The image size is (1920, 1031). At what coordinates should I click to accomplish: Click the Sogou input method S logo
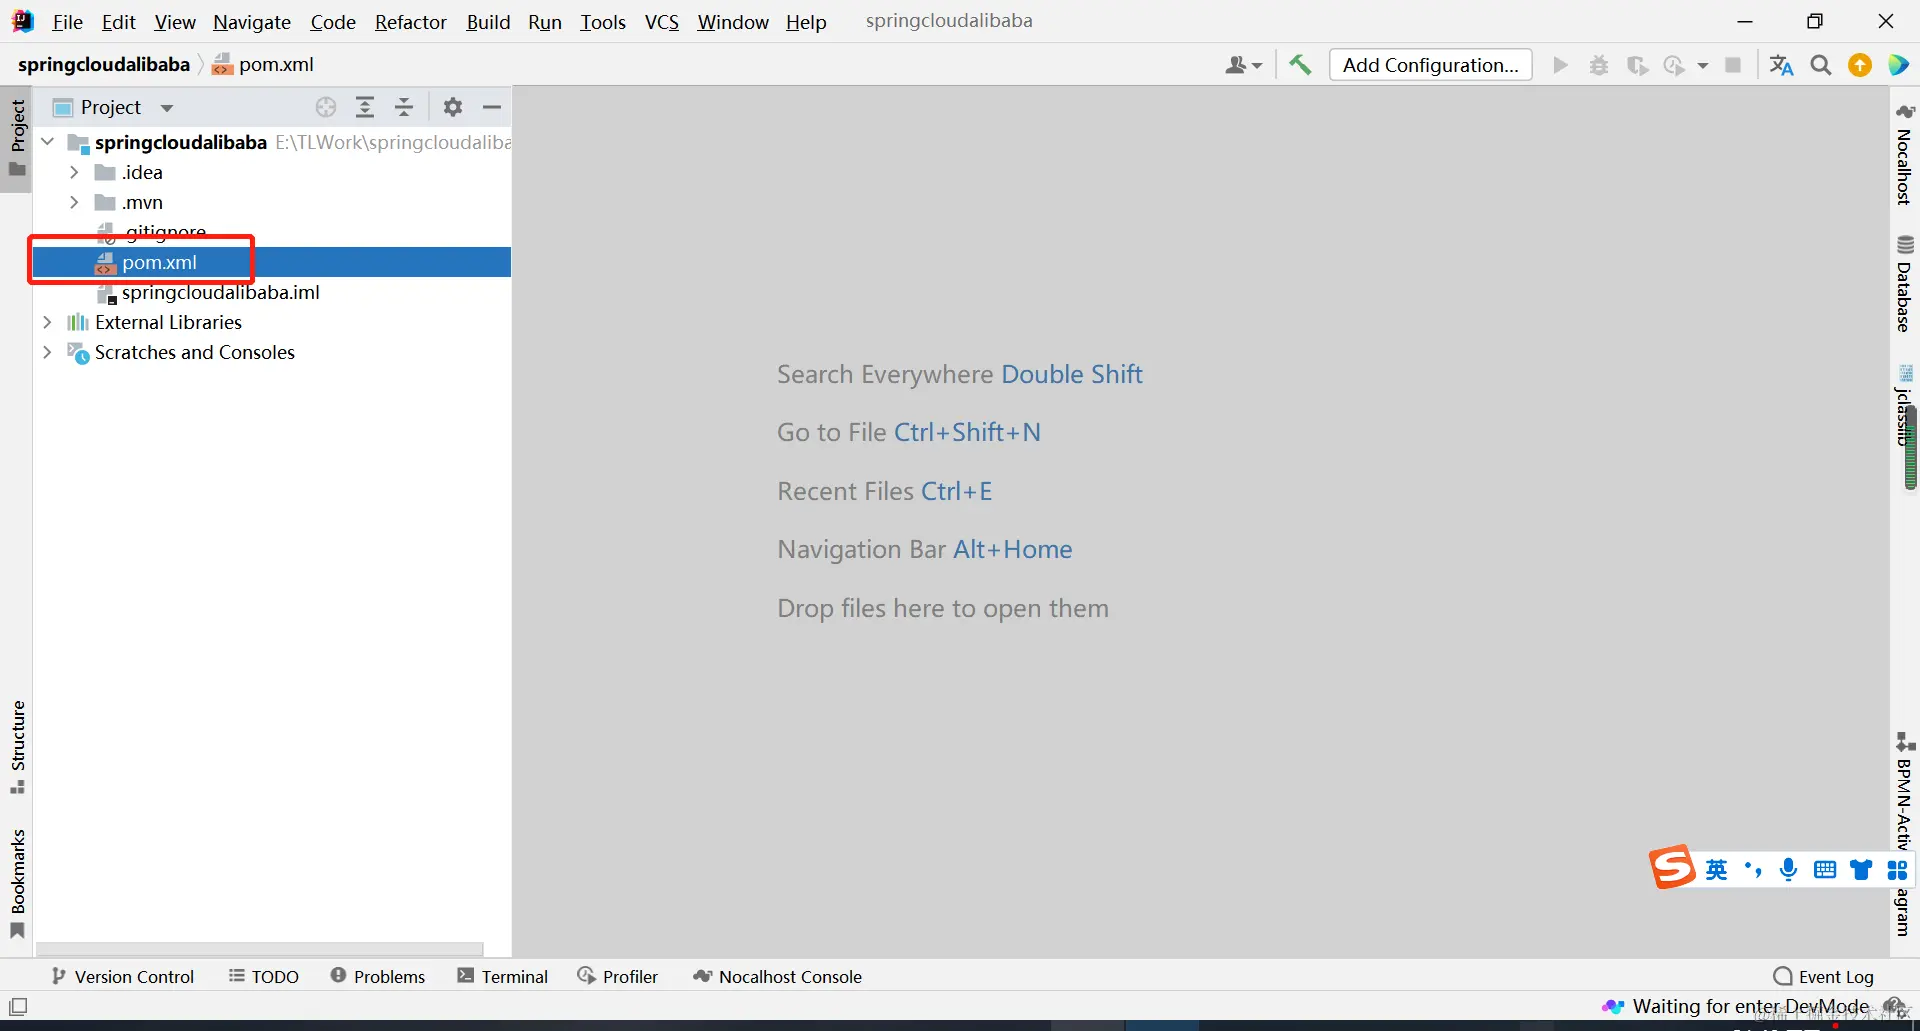(1672, 867)
